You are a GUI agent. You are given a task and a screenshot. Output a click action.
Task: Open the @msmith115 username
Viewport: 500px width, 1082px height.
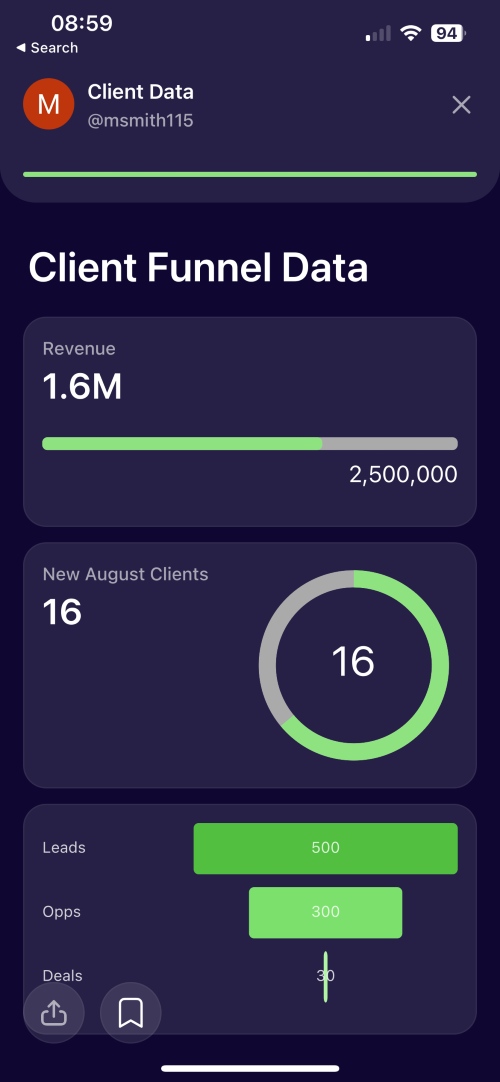[x=140, y=121]
